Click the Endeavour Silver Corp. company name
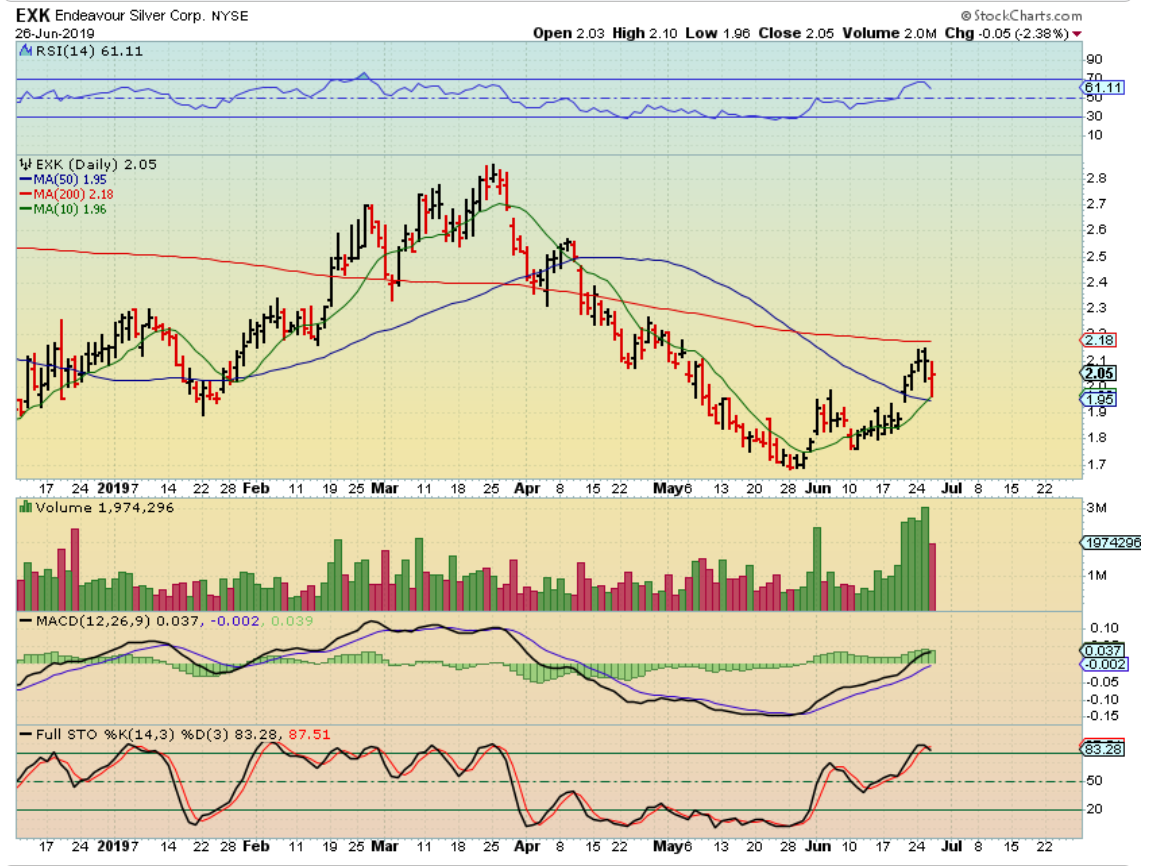The height and width of the screenshot is (866, 1150). pos(131,16)
